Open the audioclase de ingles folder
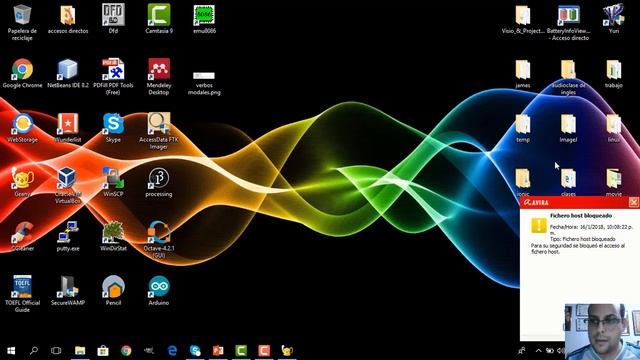Viewport: 640px width, 360px height. click(568, 77)
